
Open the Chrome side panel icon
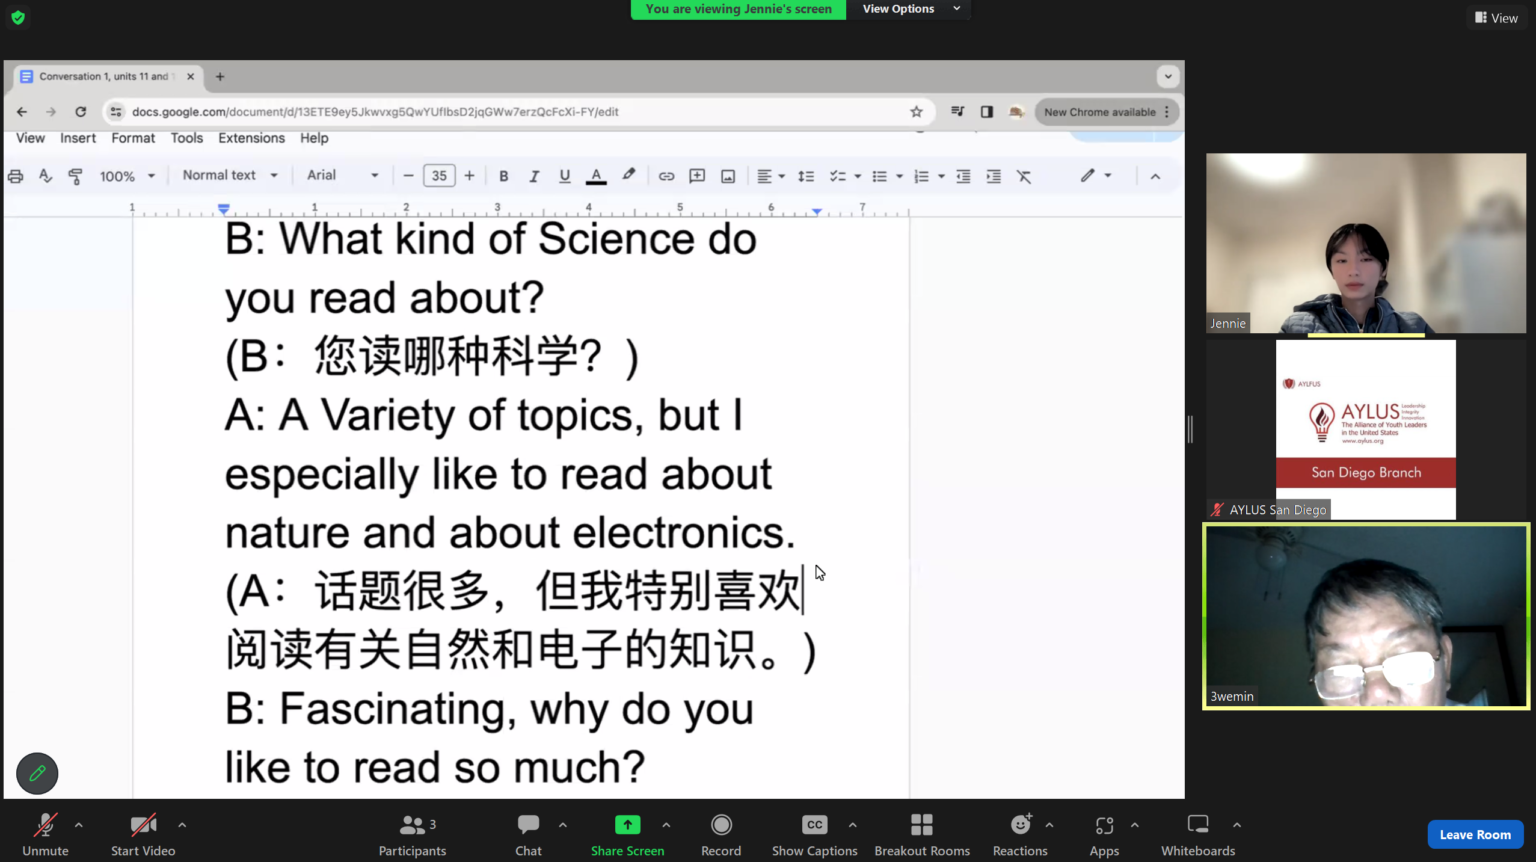click(987, 112)
